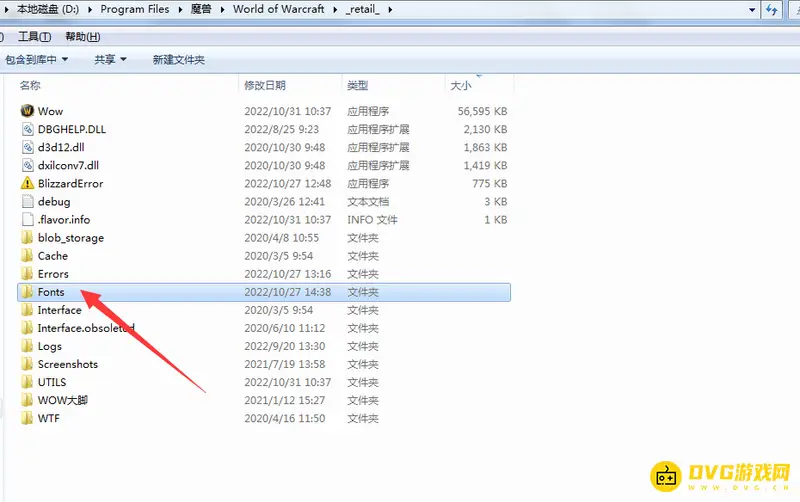This screenshot has width=800, height=502.
Task: Open the 帮助(H) menu
Action: [x=83, y=37]
